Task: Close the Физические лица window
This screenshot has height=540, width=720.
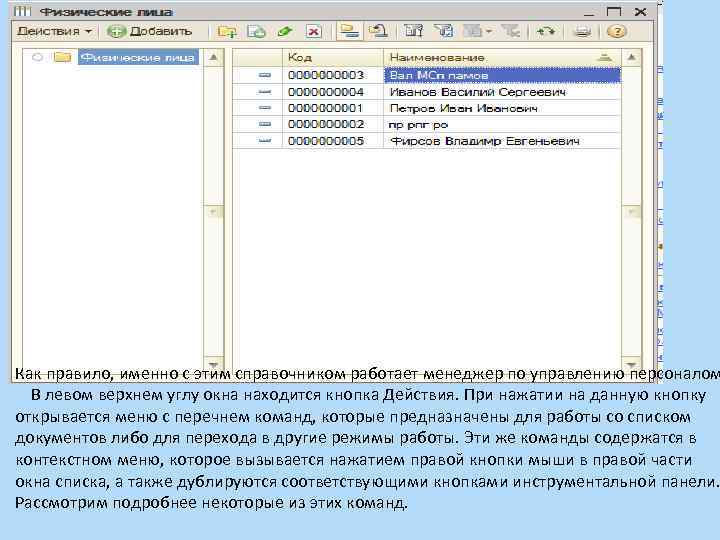Action: coord(640,11)
